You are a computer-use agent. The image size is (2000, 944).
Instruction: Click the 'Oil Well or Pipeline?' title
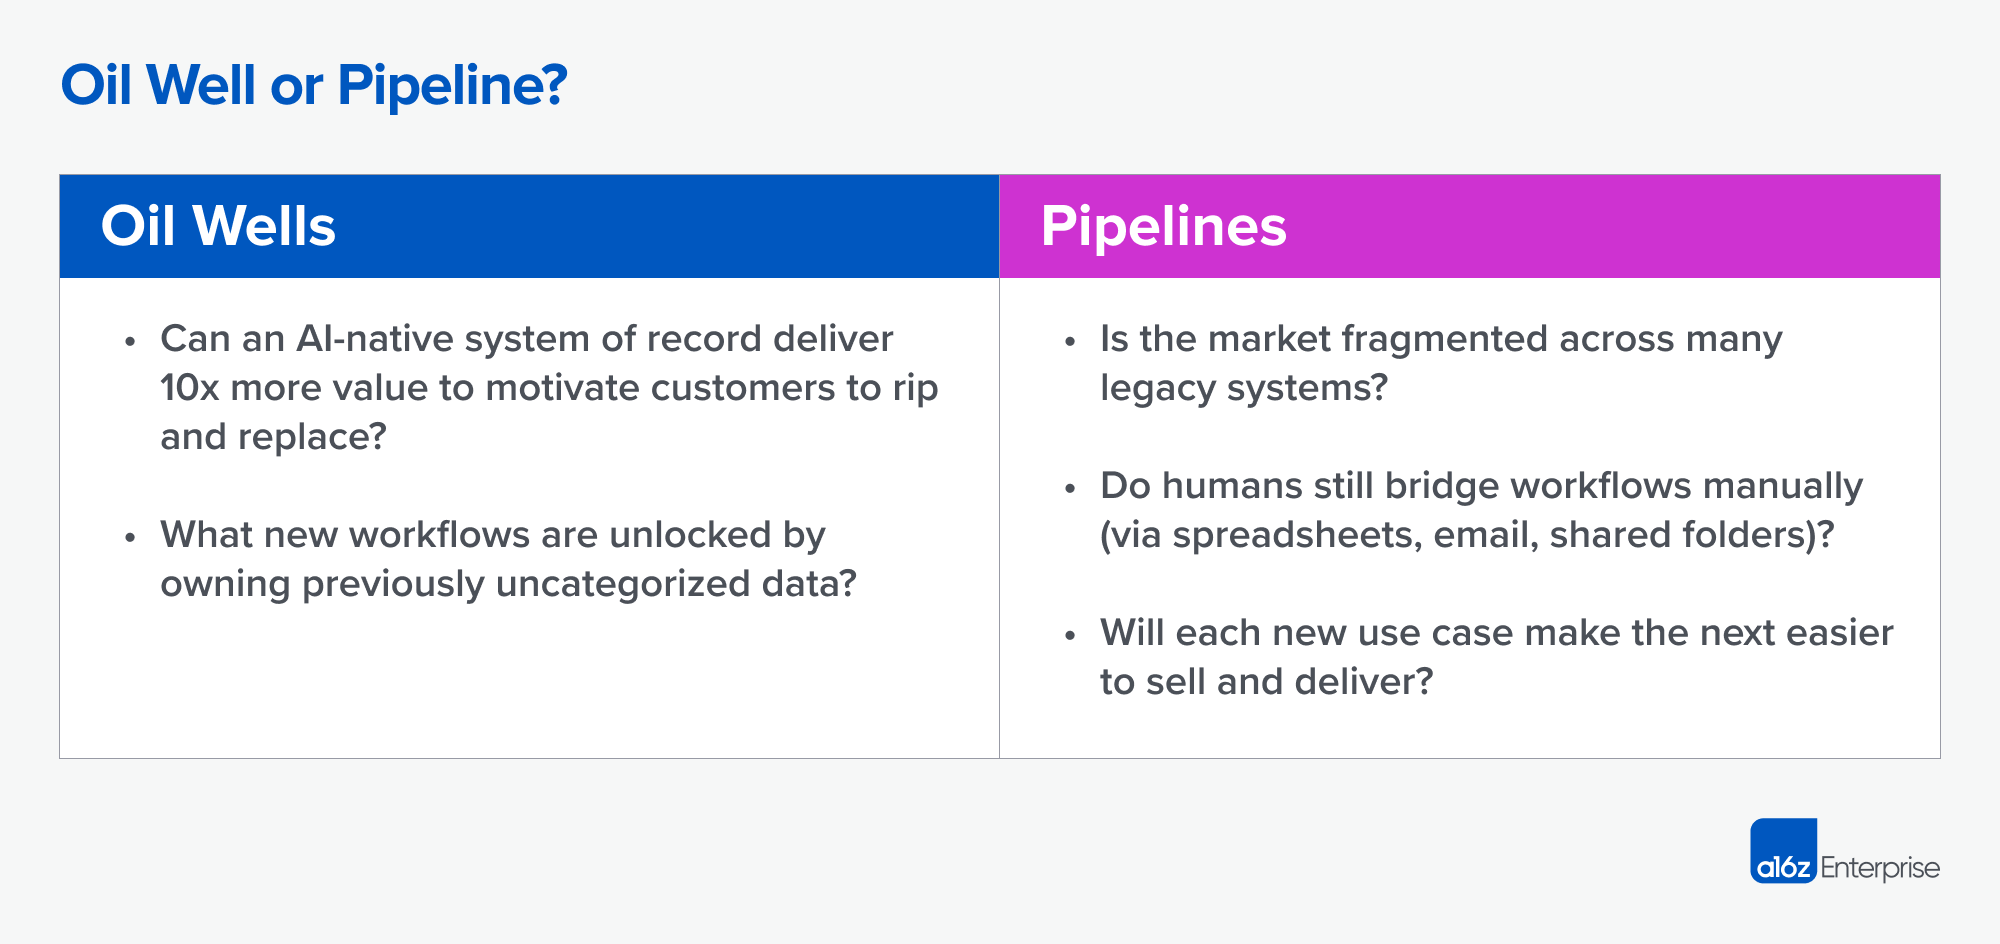[314, 84]
